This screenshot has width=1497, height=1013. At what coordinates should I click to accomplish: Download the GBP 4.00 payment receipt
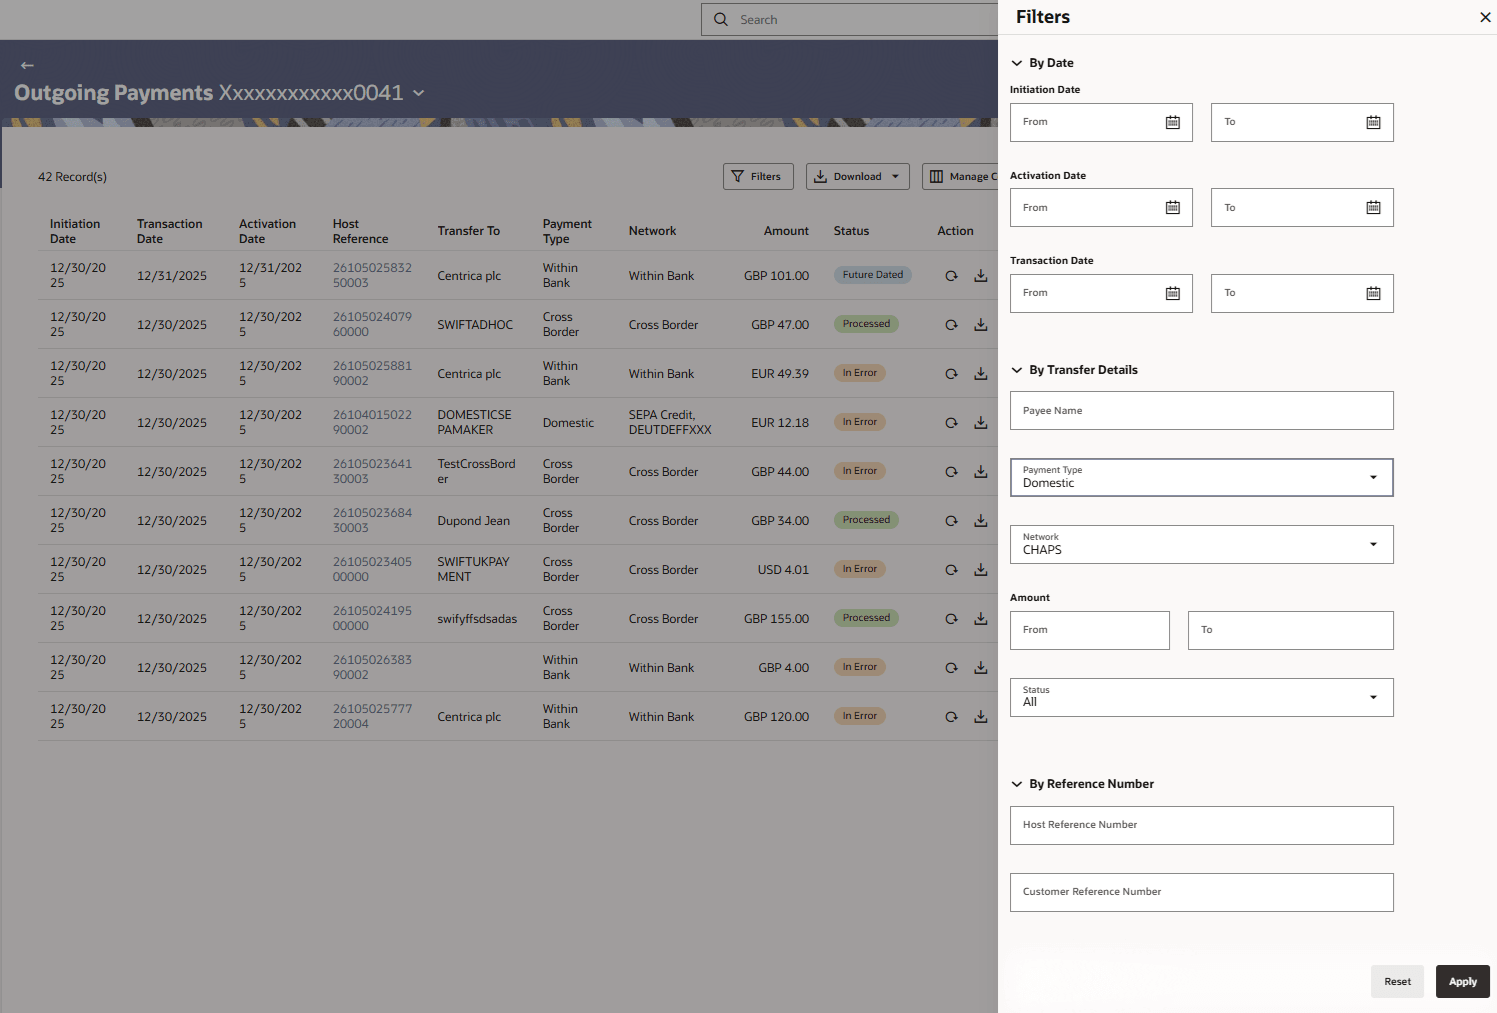pyautogui.click(x=981, y=668)
